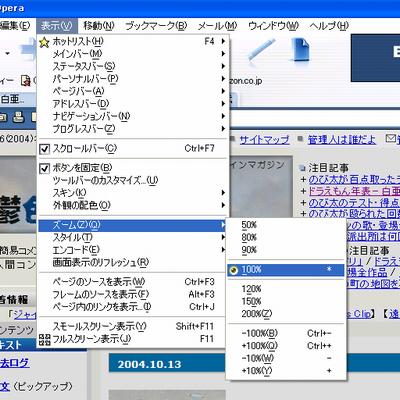Choose 画面表示のリフレッシュ
Screen dimensions: 400x400
[x=133, y=263]
